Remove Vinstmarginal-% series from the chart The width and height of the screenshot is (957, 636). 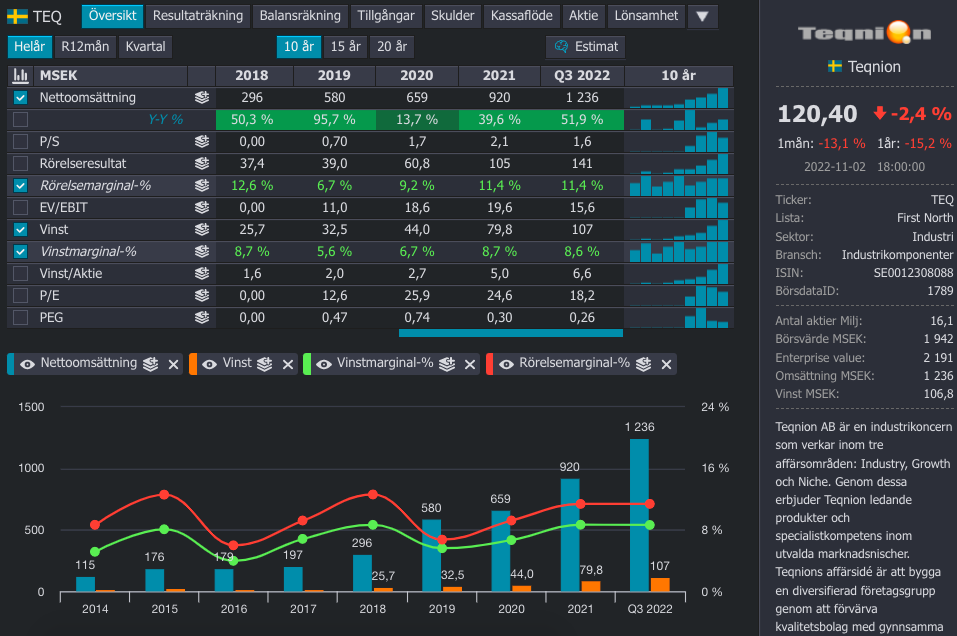(470, 364)
